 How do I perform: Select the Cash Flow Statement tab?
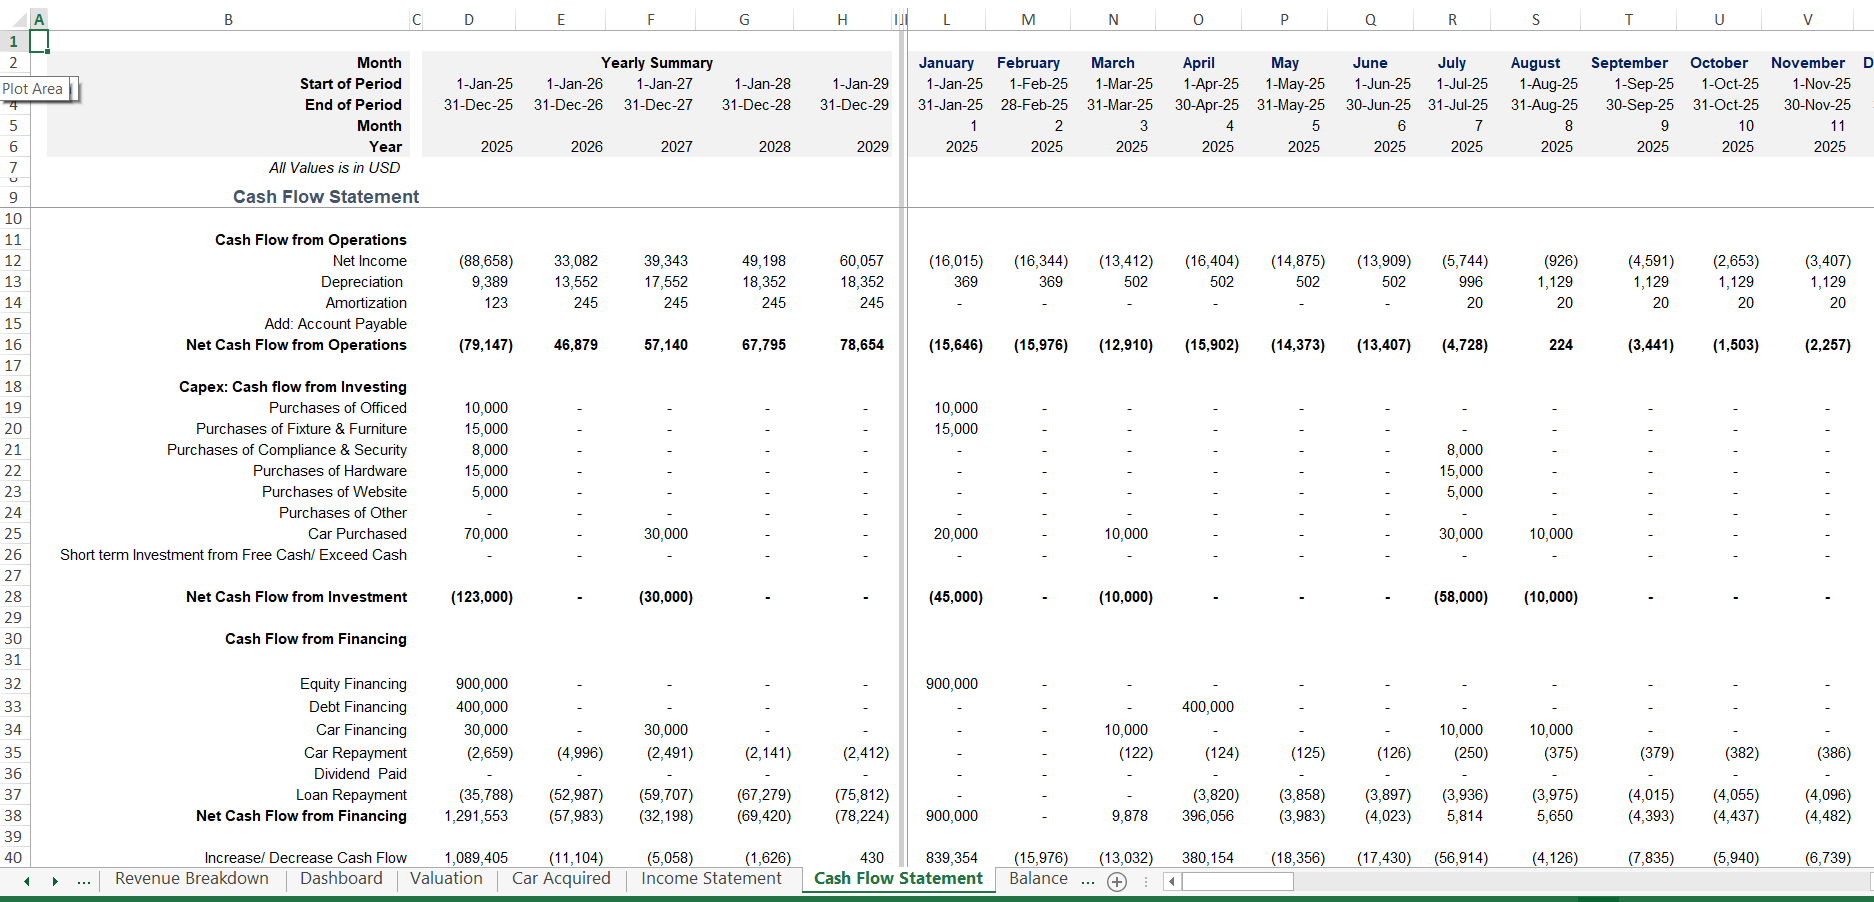pyautogui.click(x=898, y=879)
